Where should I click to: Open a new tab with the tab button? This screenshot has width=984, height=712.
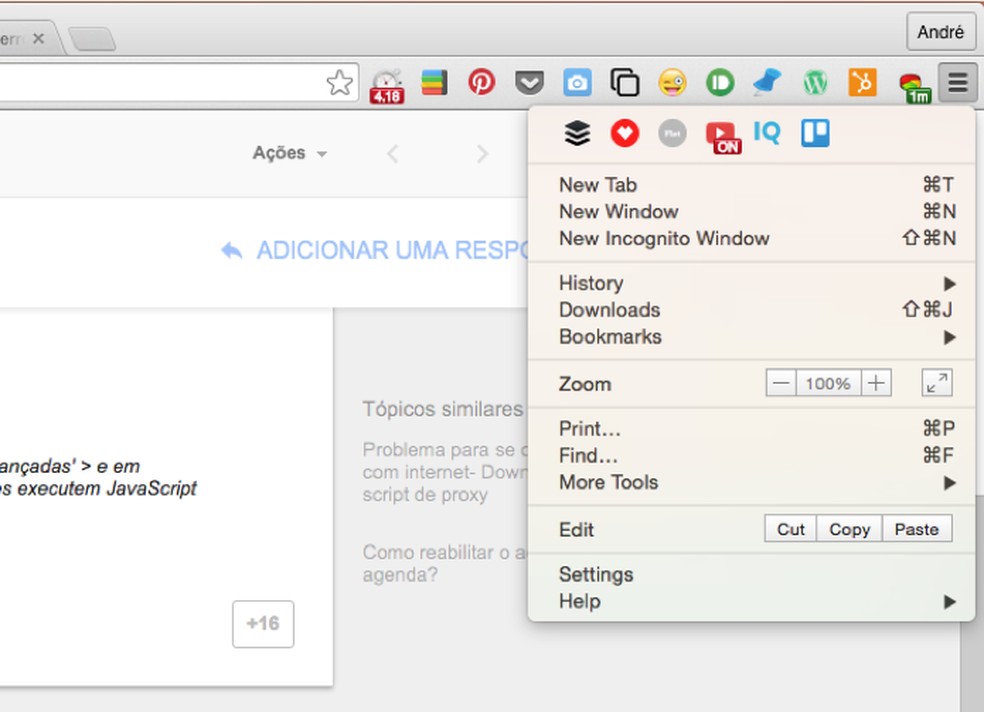click(x=92, y=39)
